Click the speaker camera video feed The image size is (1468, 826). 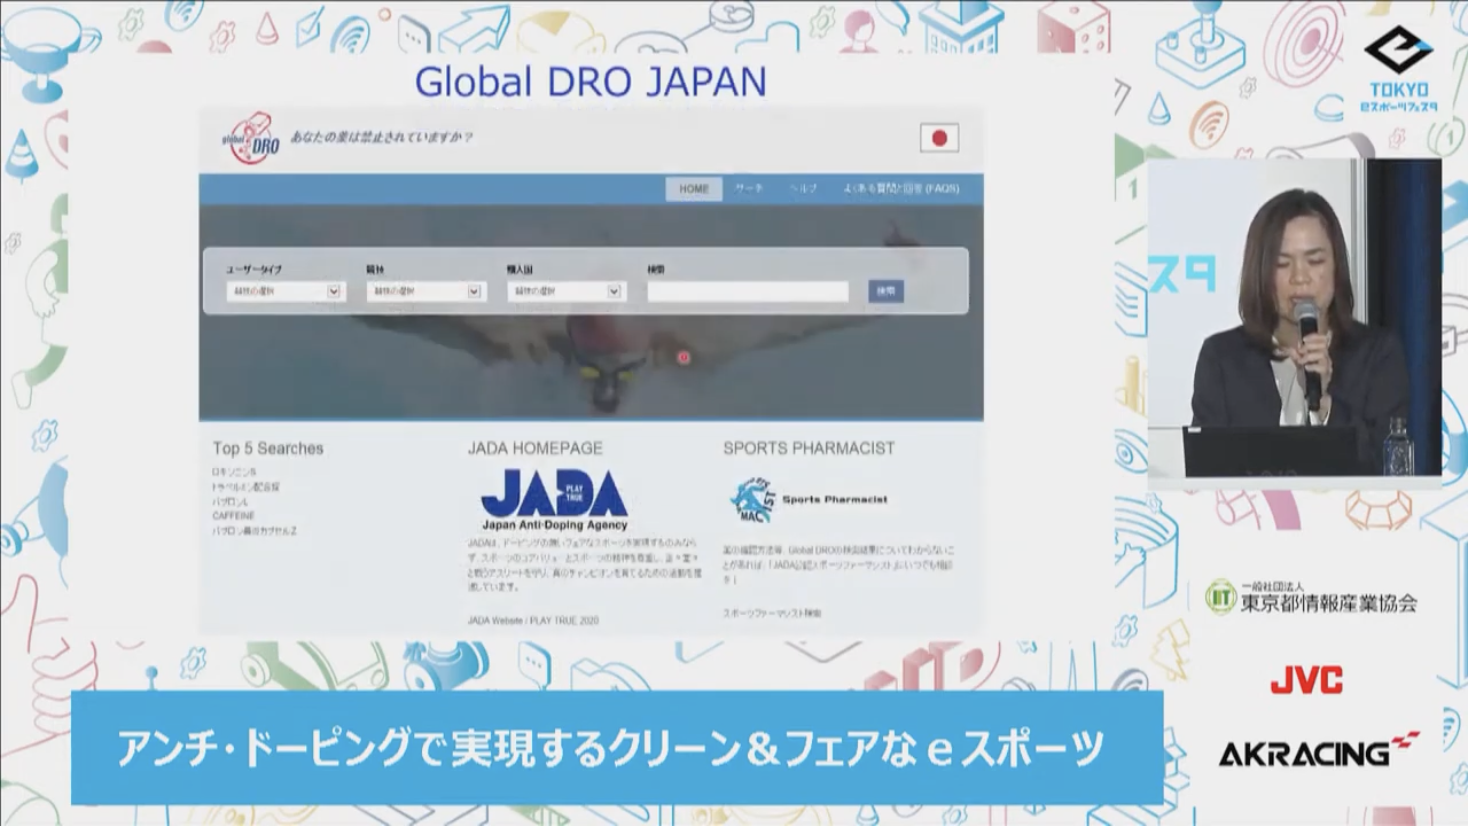pos(1294,318)
